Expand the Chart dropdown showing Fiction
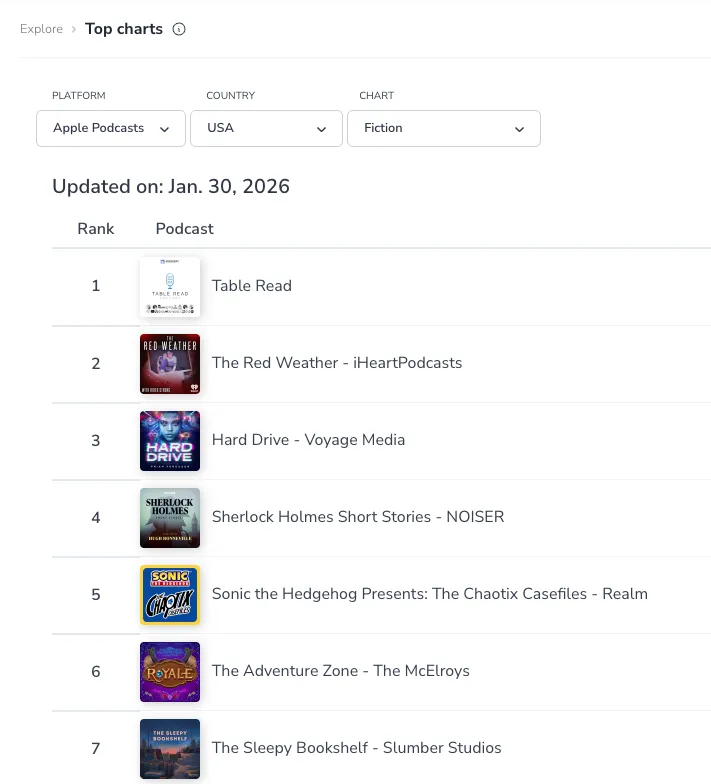Image resolution: width=711 pixels, height=784 pixels. pyautogui.click(x=443, y=128)
